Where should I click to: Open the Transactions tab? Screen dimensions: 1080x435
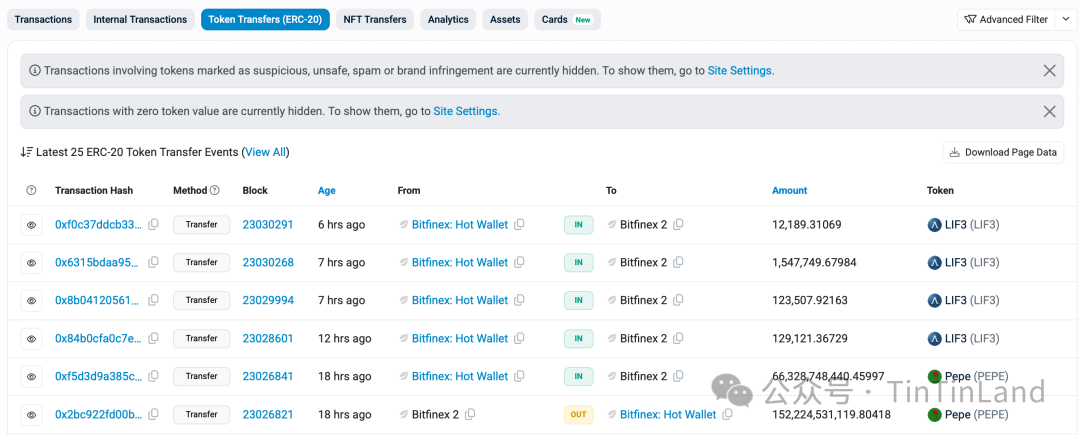coord(43,19)
